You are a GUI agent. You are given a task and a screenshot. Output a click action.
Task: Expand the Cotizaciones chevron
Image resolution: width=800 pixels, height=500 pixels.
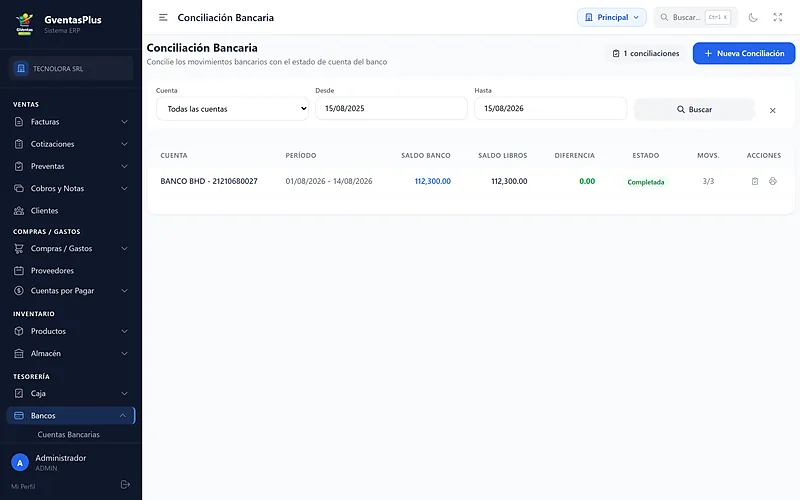click(x=124, y=144)
